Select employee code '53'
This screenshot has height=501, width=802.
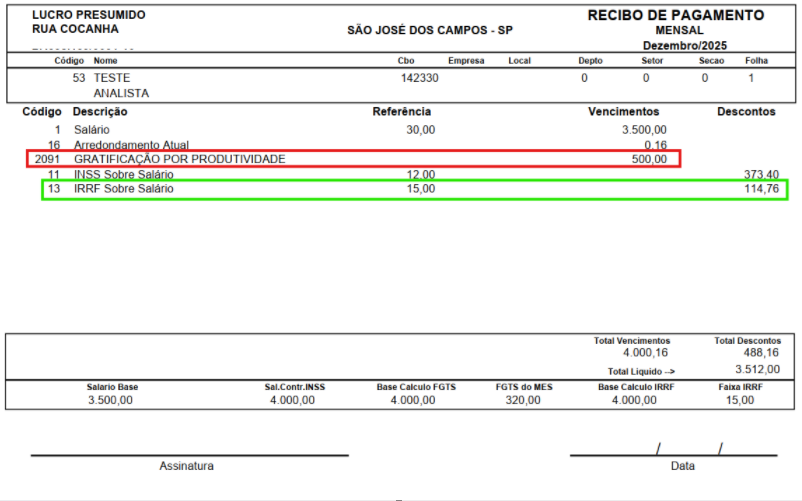(x=79, y=78)
